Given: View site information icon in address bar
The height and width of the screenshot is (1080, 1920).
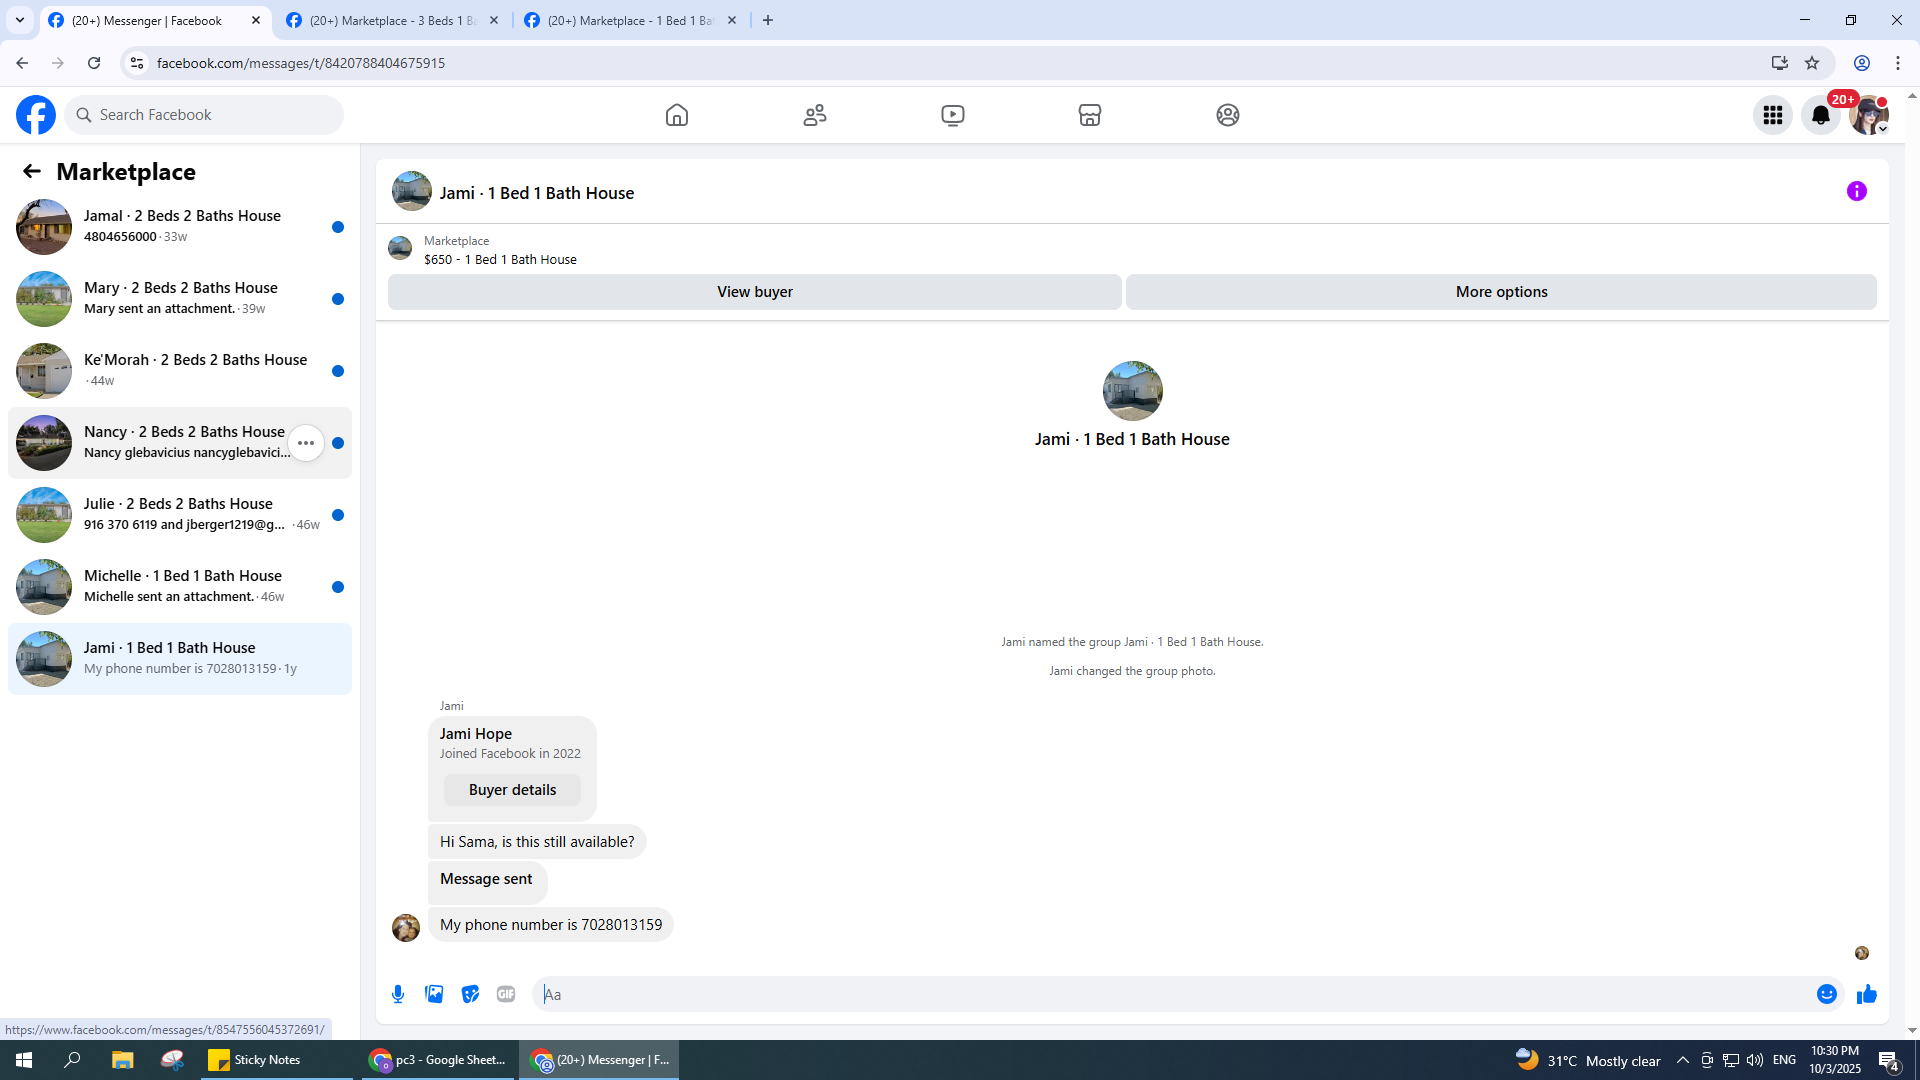Looking at the screenshot, I should (137, 63).
